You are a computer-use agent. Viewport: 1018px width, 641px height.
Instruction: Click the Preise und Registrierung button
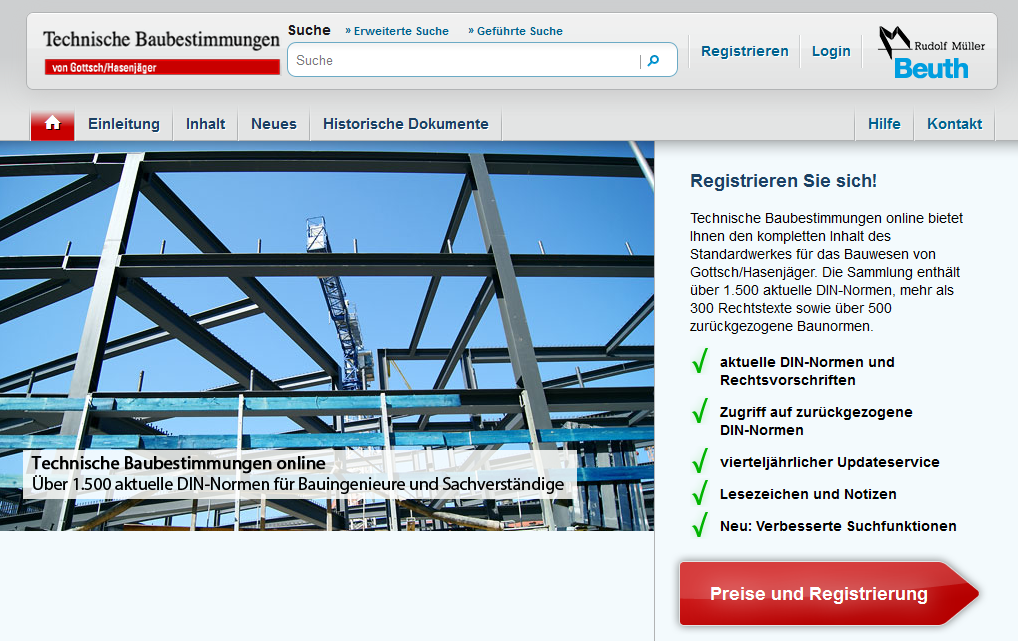pos(829,594)
